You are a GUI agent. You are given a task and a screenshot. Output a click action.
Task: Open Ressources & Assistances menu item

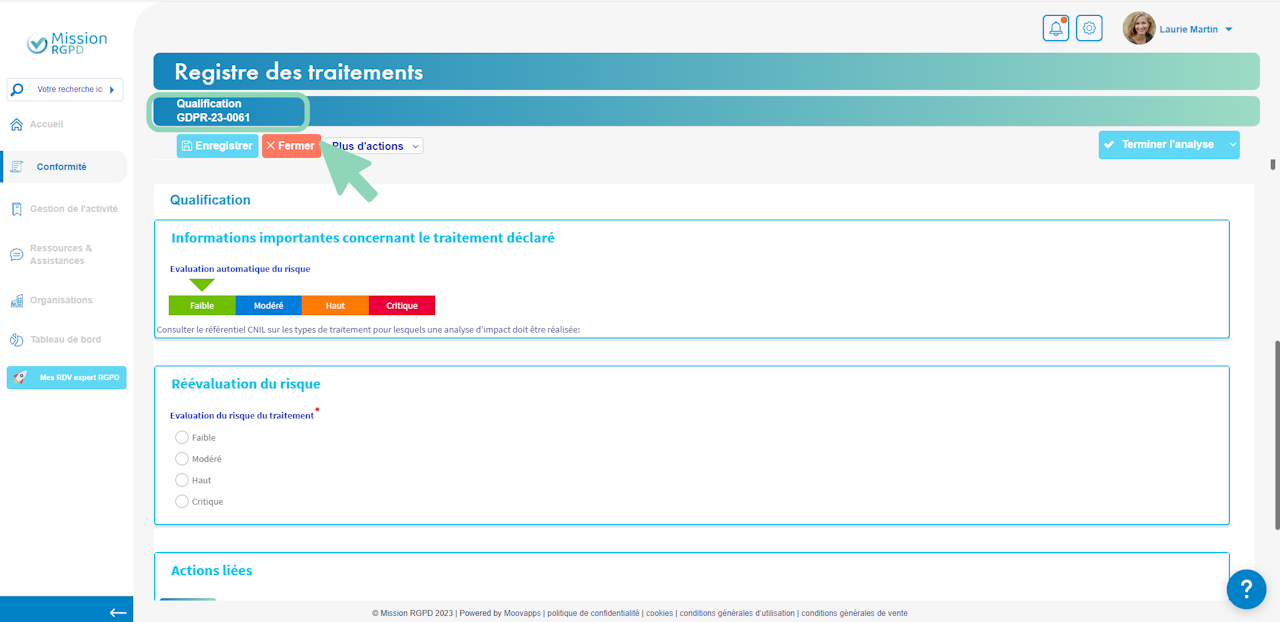65,254
